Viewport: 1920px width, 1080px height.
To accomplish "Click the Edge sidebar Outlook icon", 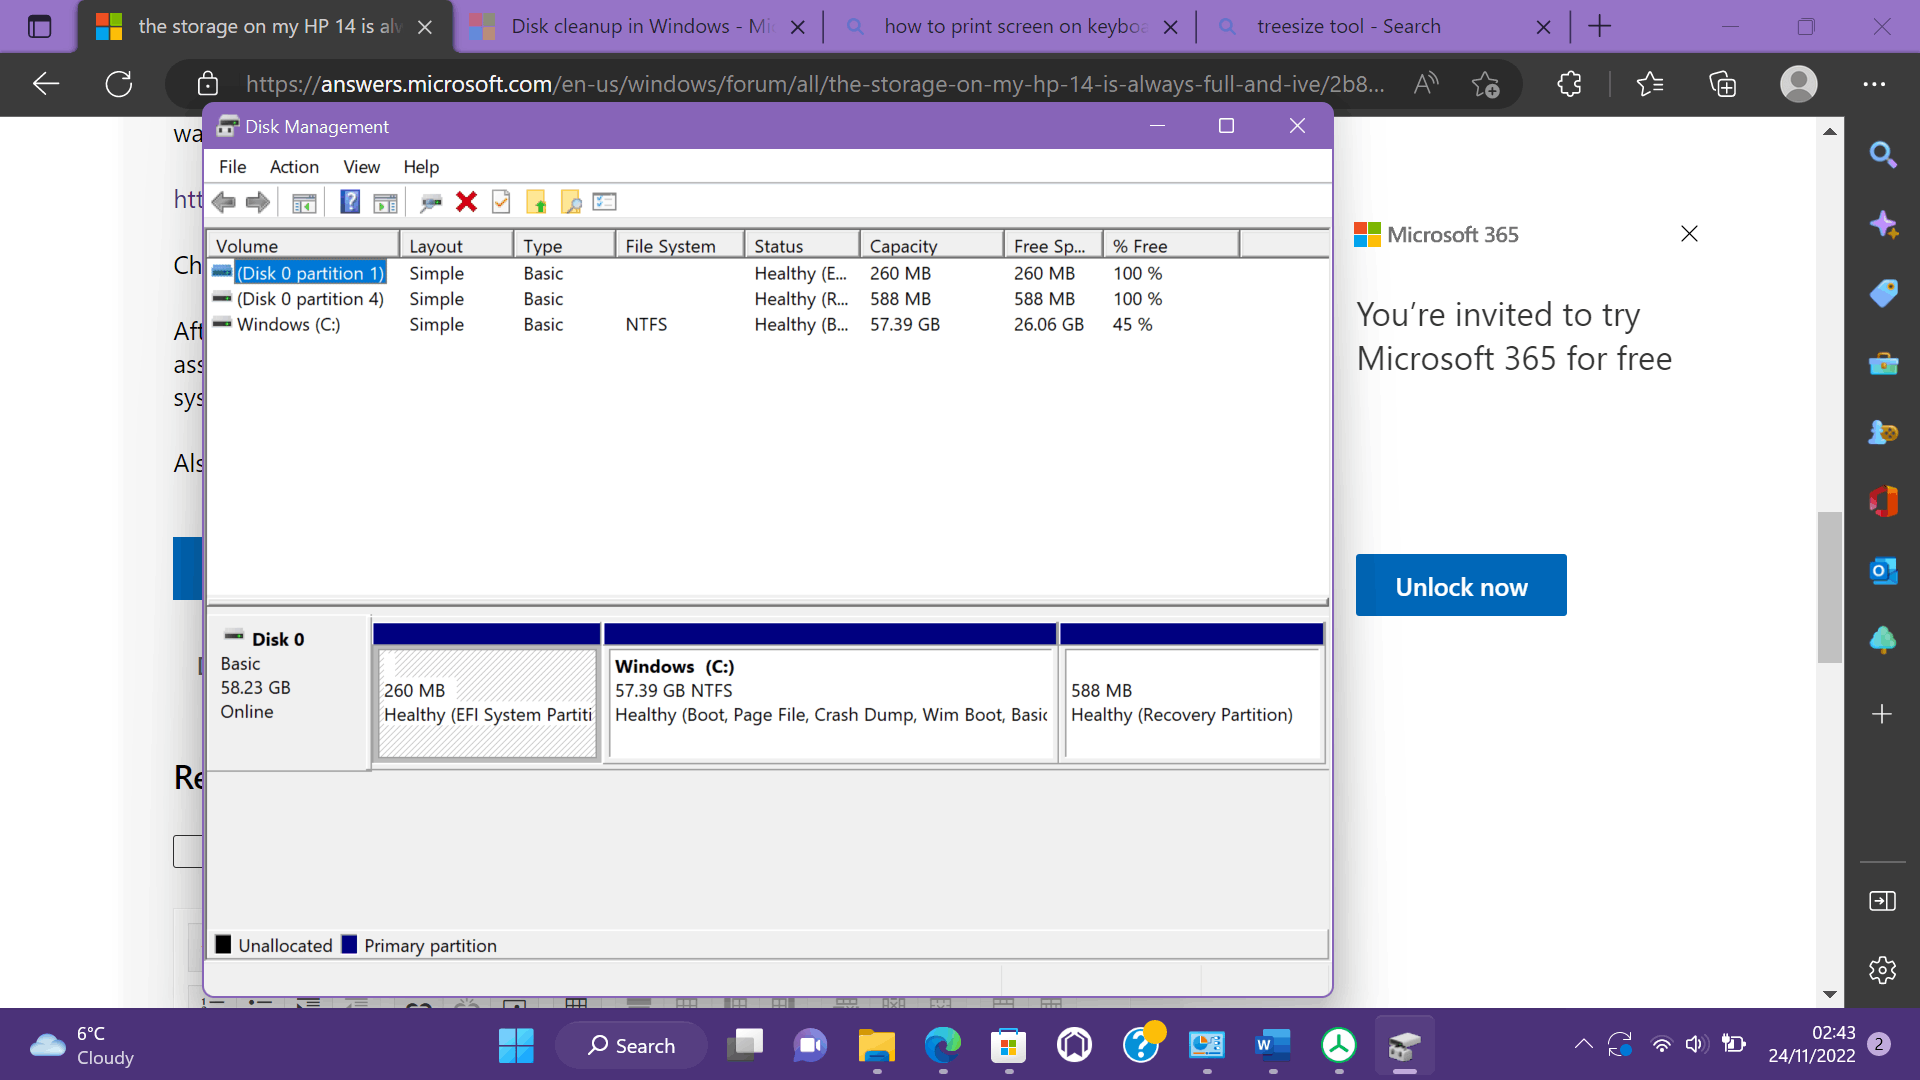I will coord(1883,571).
